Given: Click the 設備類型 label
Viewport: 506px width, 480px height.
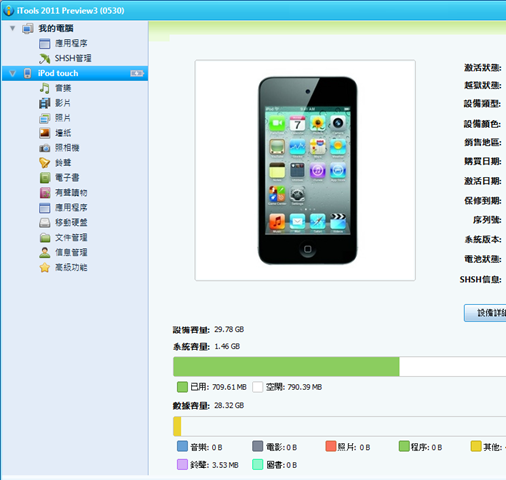Looking at the screenshot, I should [482, 104].
